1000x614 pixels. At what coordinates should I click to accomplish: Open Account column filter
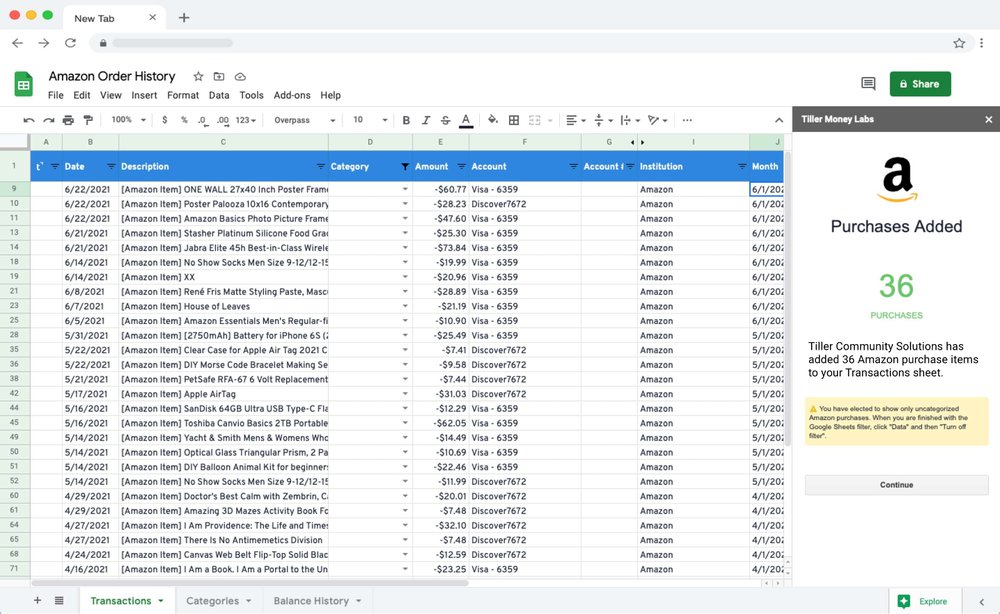(x=573, y=166)
